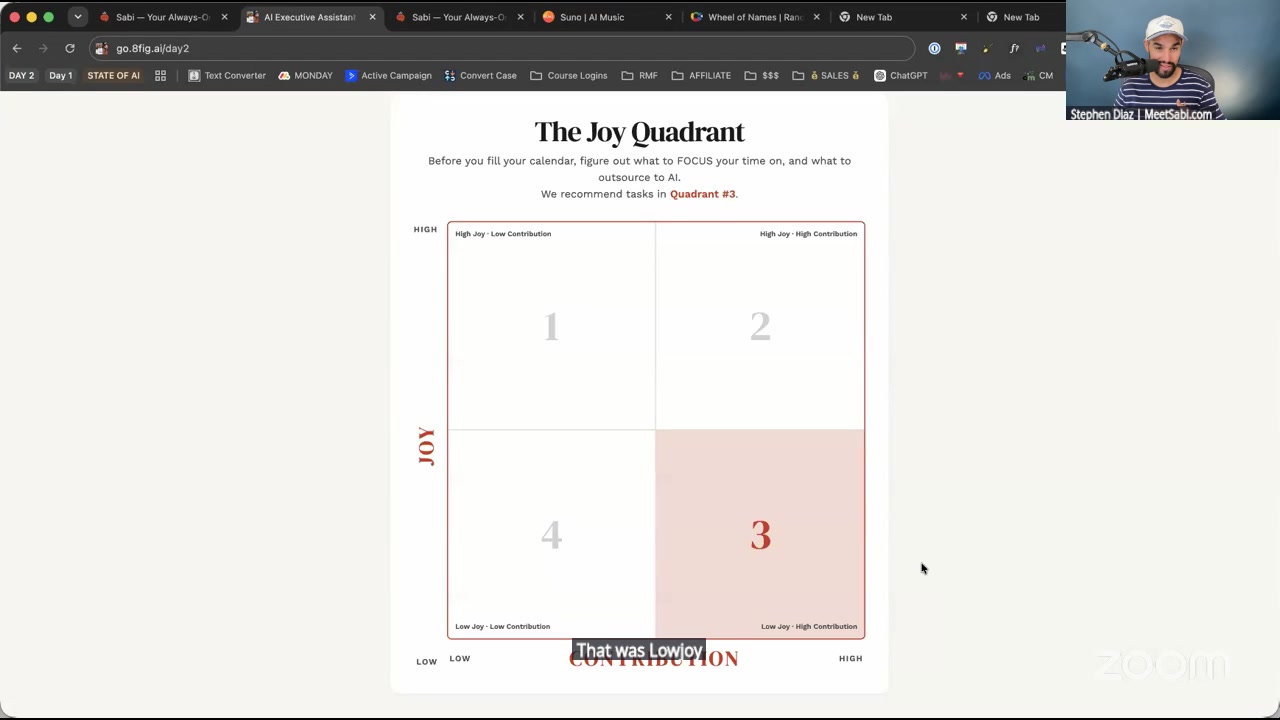This screenshot has width=1280, height=720.
Task: Click the address bar showing go.8fig.ai/day2
Action: coord(500,48)
